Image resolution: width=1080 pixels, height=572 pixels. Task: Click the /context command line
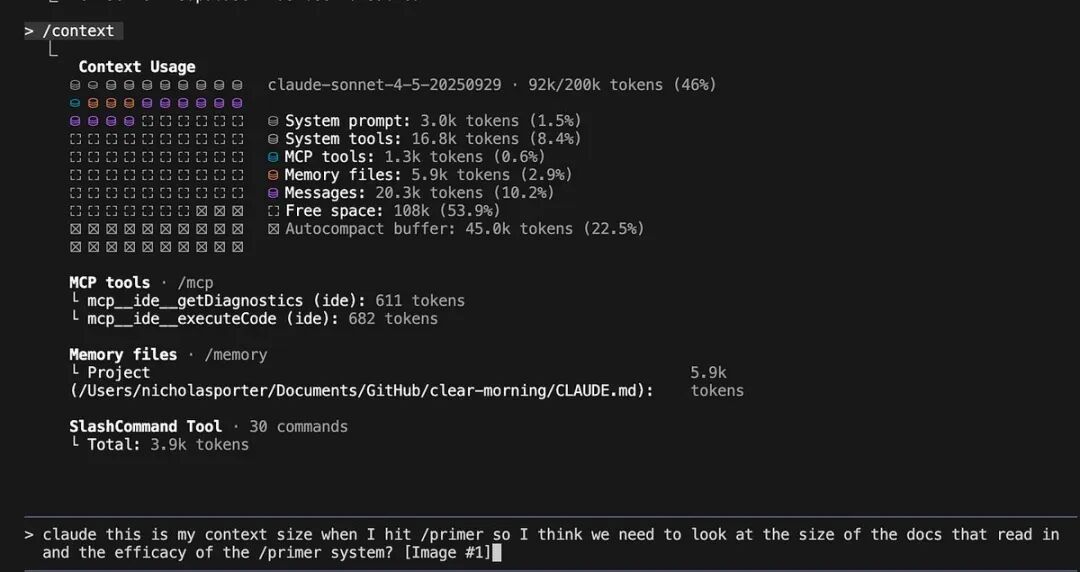click(x=74, y=31)
